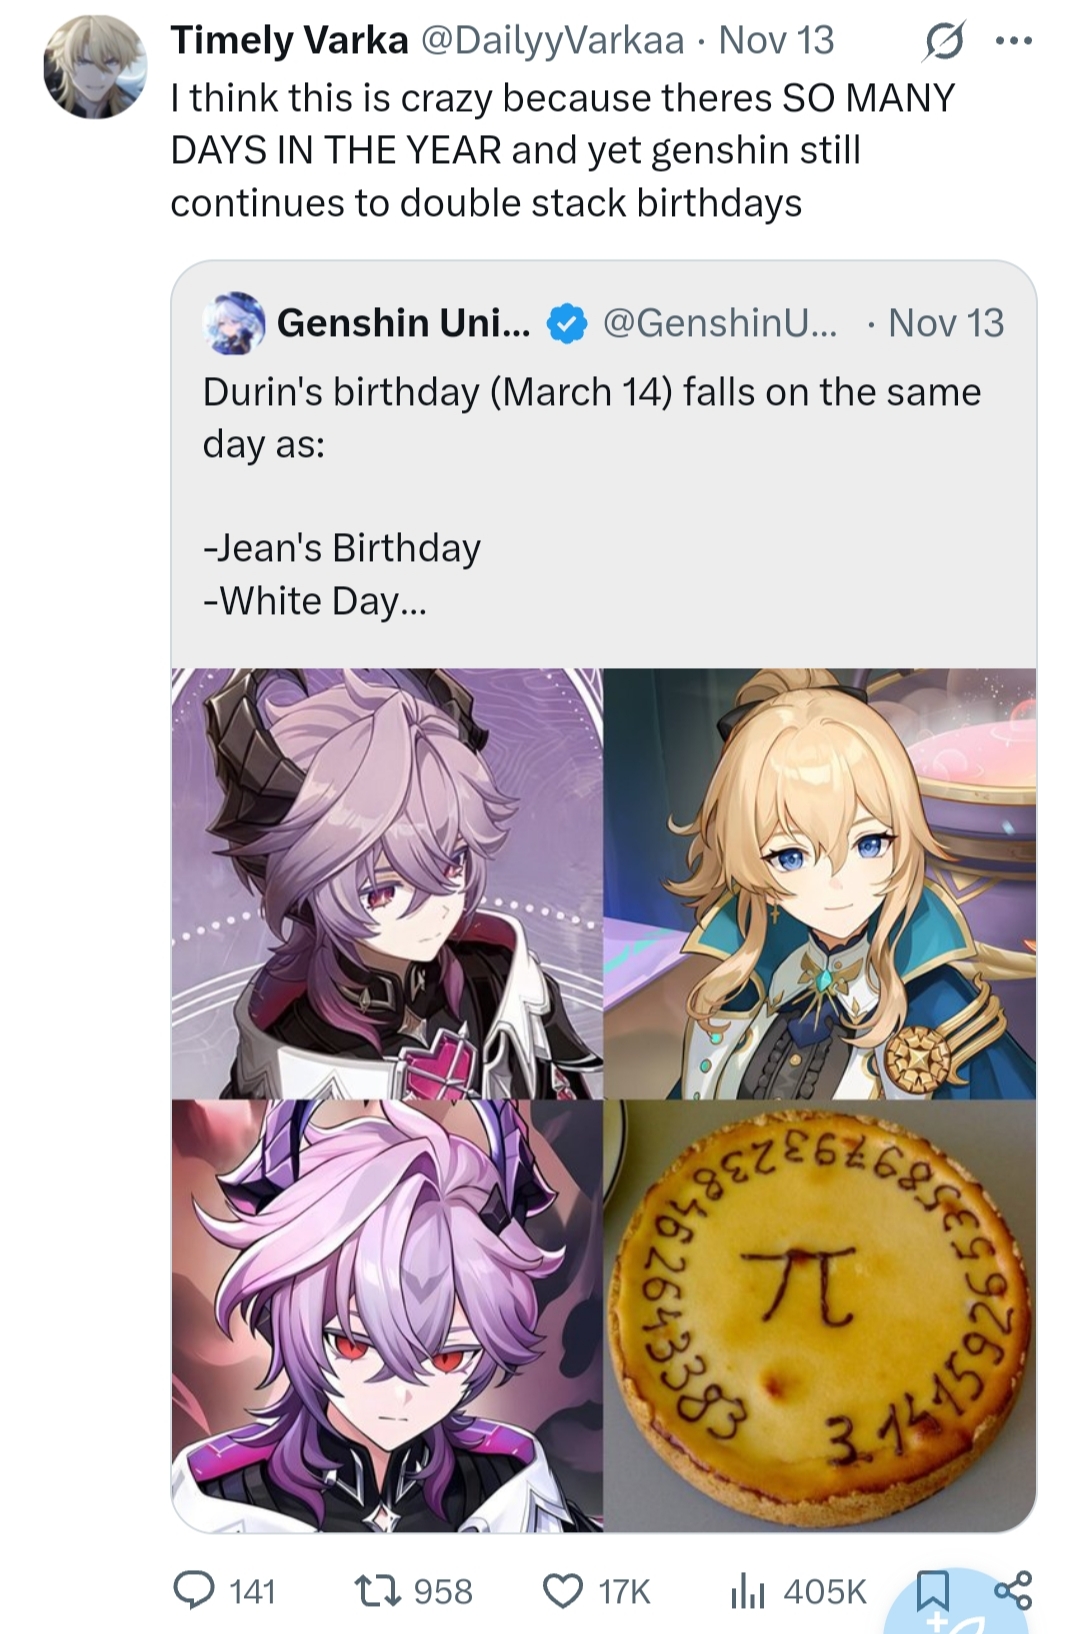
Task: Open the quoted tweet text about Durin's birthday
Action: pyautogui.click(x=592, y=496)
